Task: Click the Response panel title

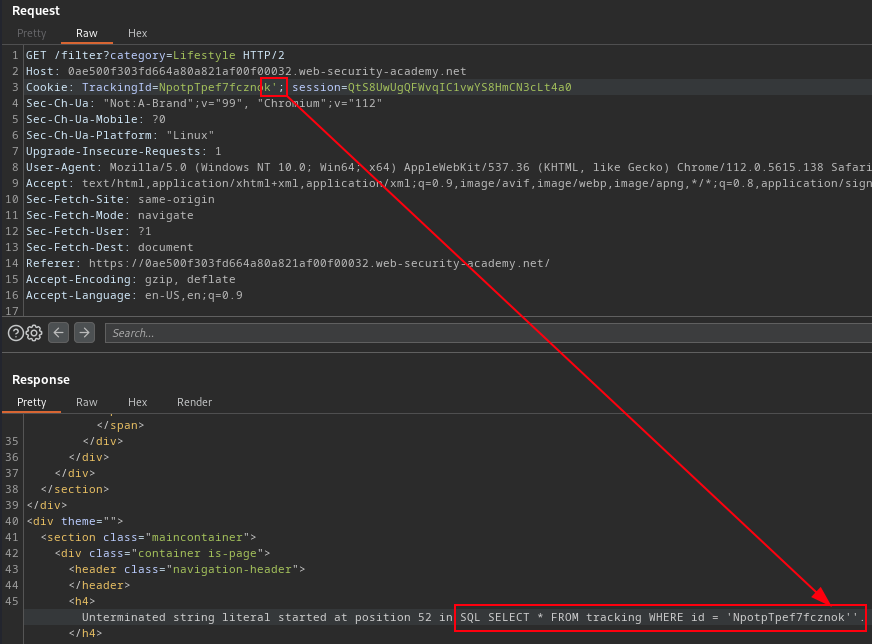Action: (41, 380)
